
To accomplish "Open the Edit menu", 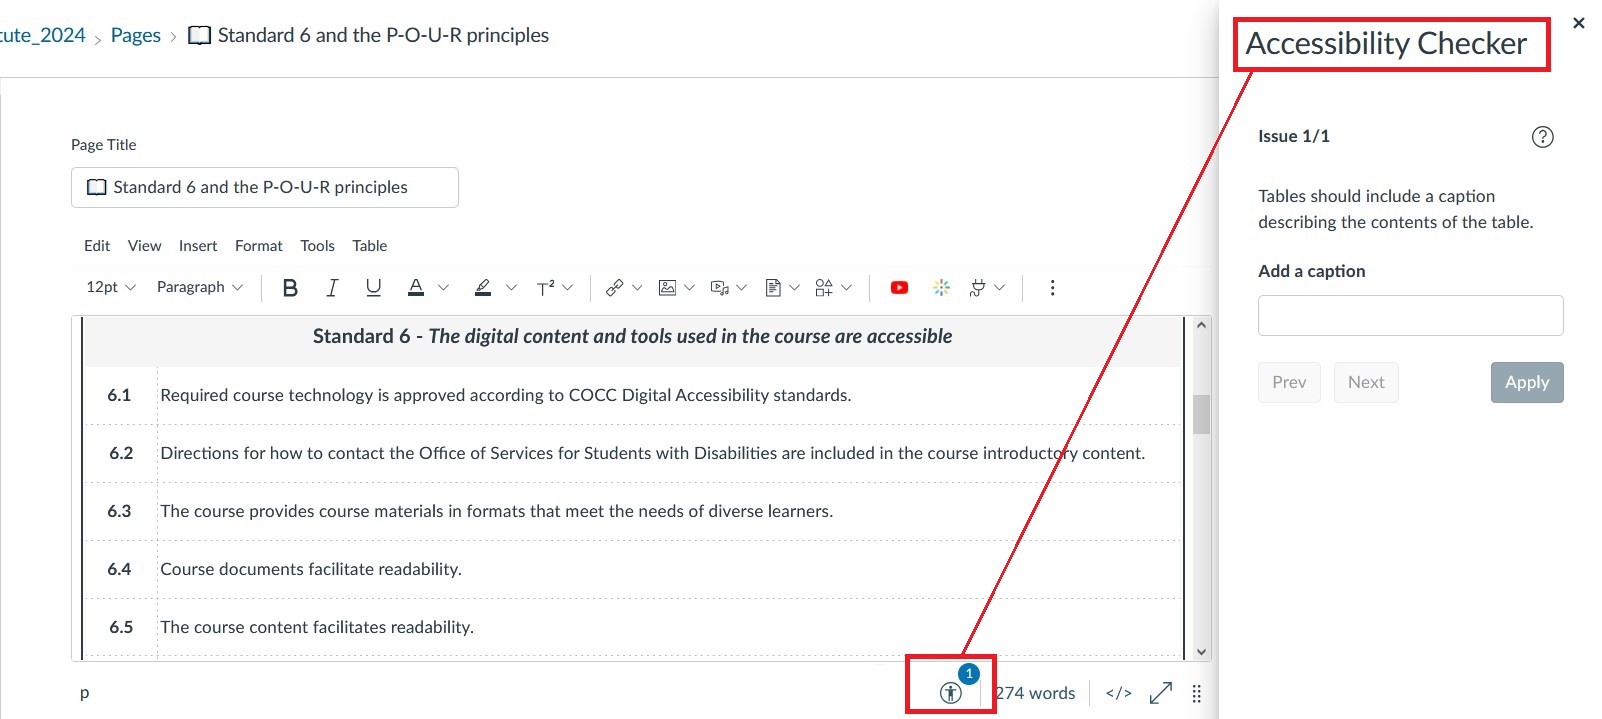I will [x=97, y=246].
